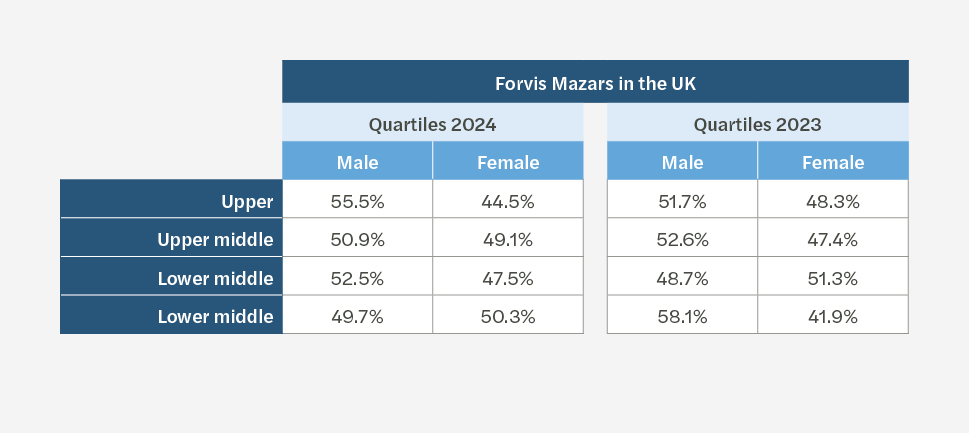Click the cell showing 51.7%

pyautogui.click(x=682, y=201)
